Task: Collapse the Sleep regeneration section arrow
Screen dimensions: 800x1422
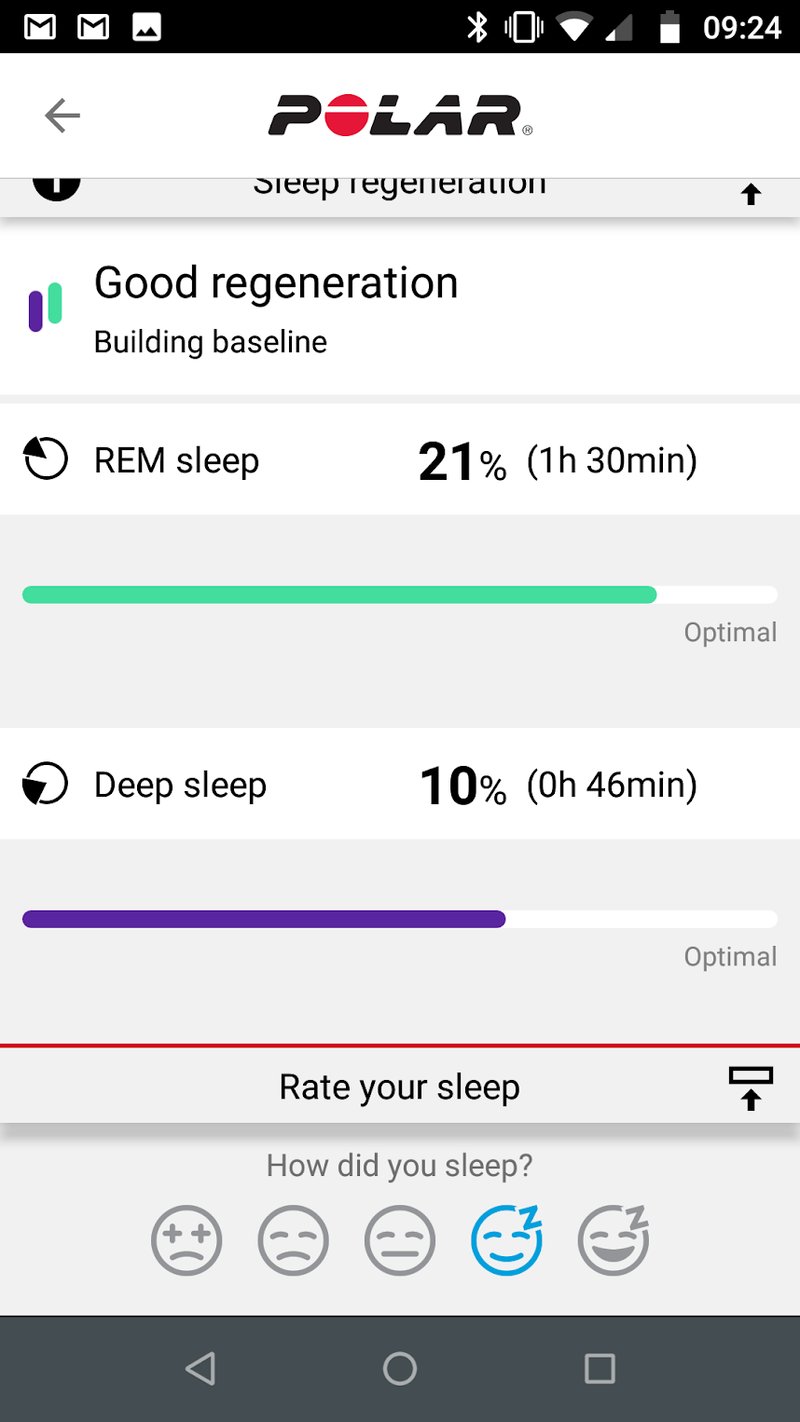Action: (x=751, y=194)
